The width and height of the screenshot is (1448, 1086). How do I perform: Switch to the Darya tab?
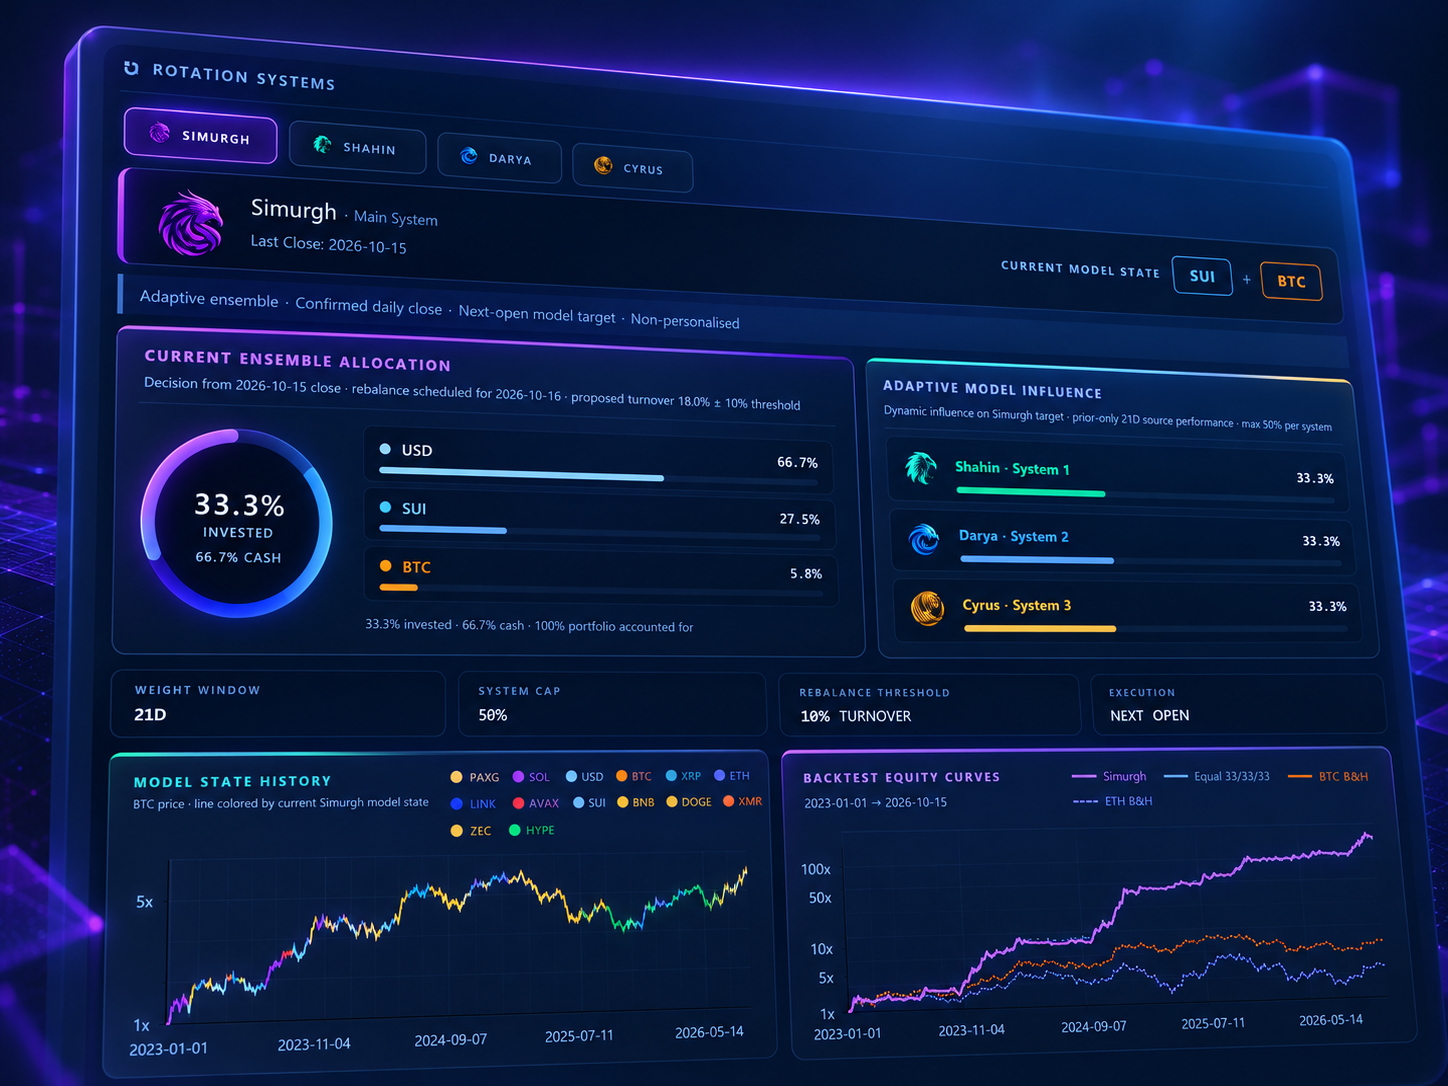click(x=499, y=158)
